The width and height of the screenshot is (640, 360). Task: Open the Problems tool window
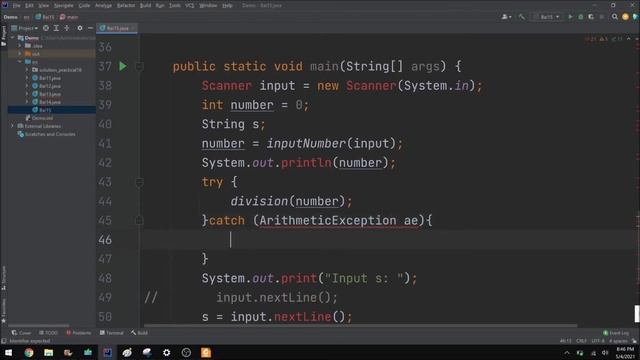(x=79, y=333)
